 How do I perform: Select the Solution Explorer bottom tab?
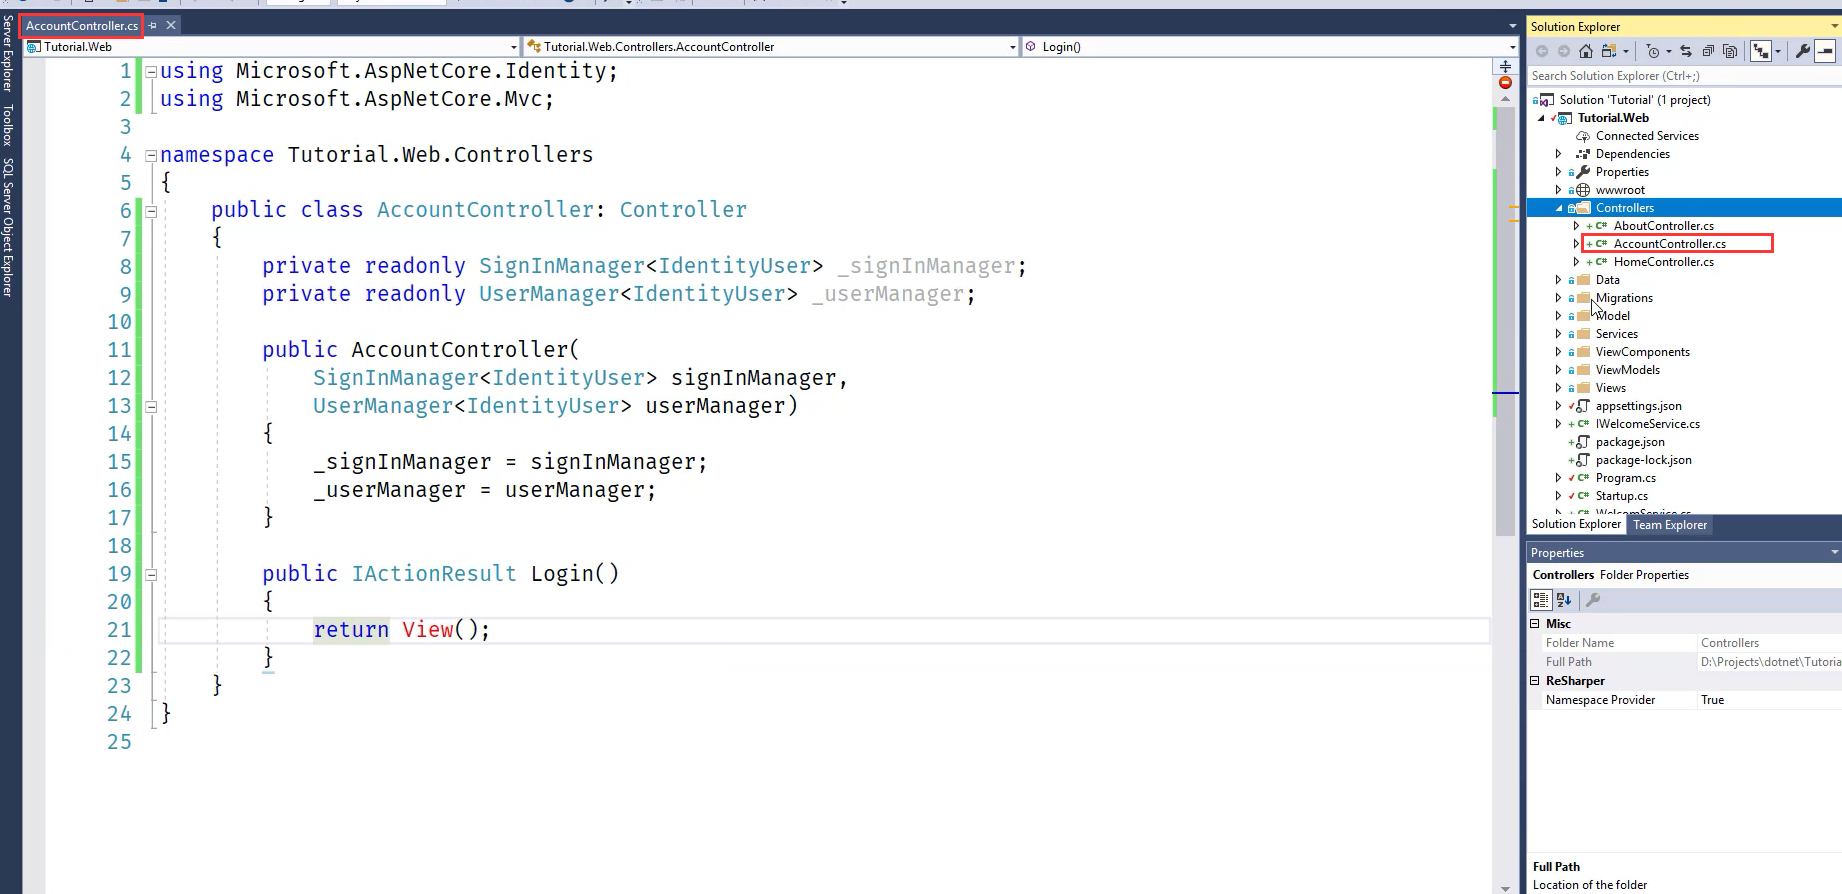(1576, 524)
